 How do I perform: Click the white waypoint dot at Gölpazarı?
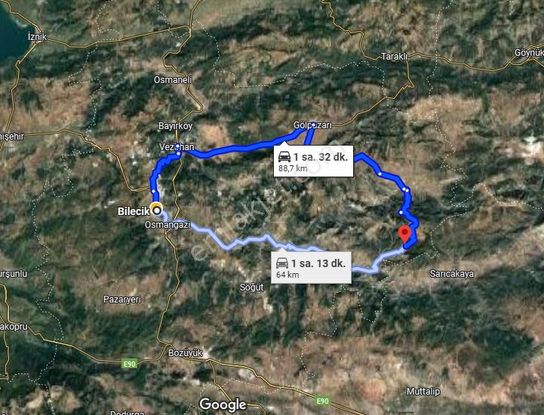click(313, 124)
